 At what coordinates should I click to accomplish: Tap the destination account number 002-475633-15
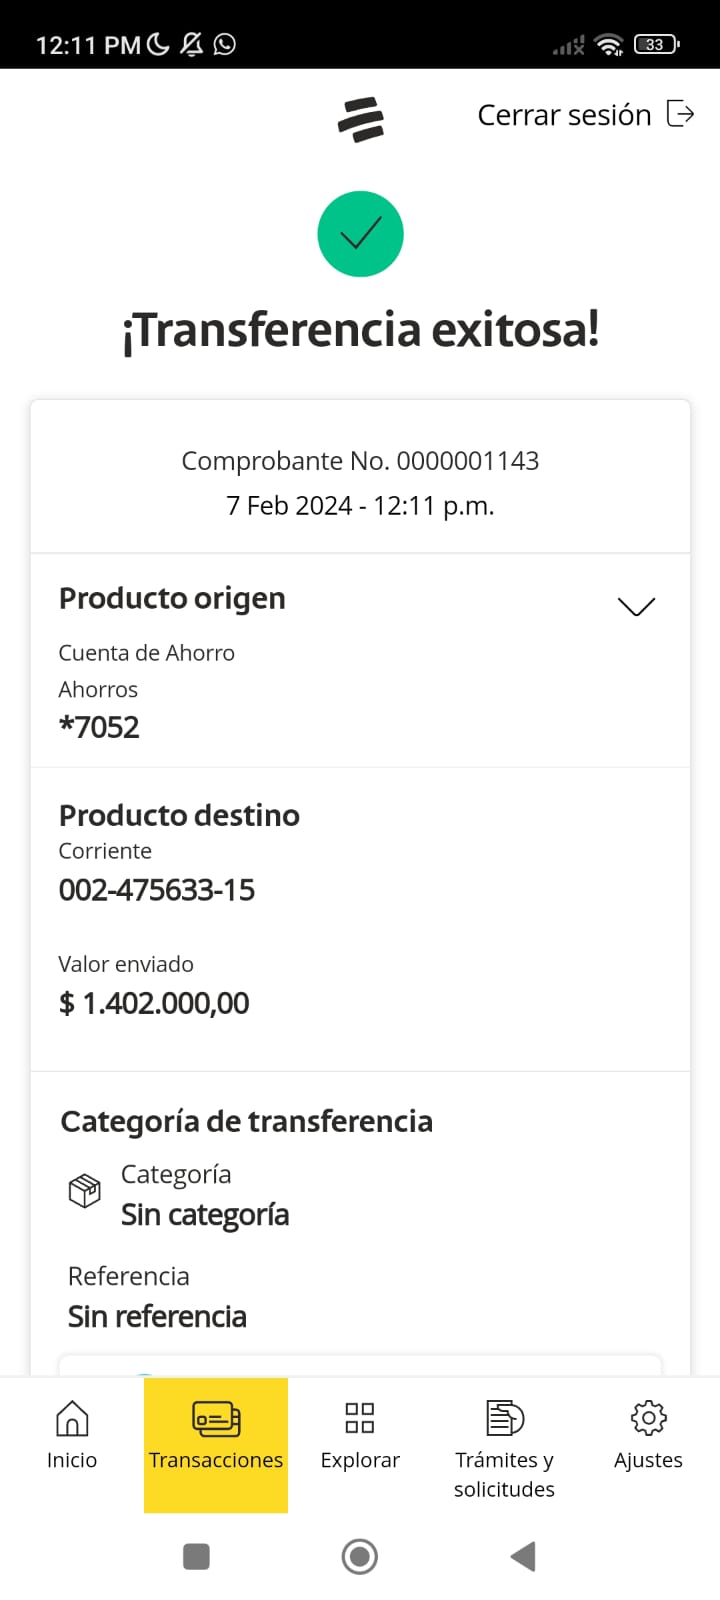[157, 890]
